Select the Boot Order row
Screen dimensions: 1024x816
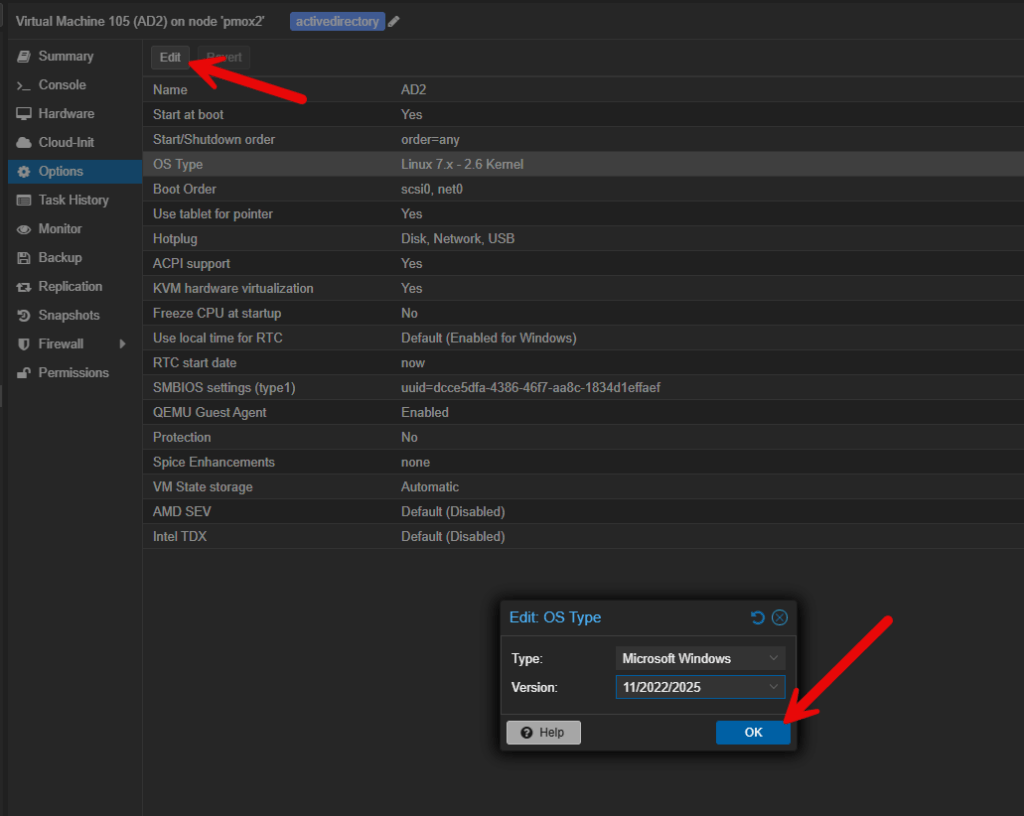(x=583, y=189)
